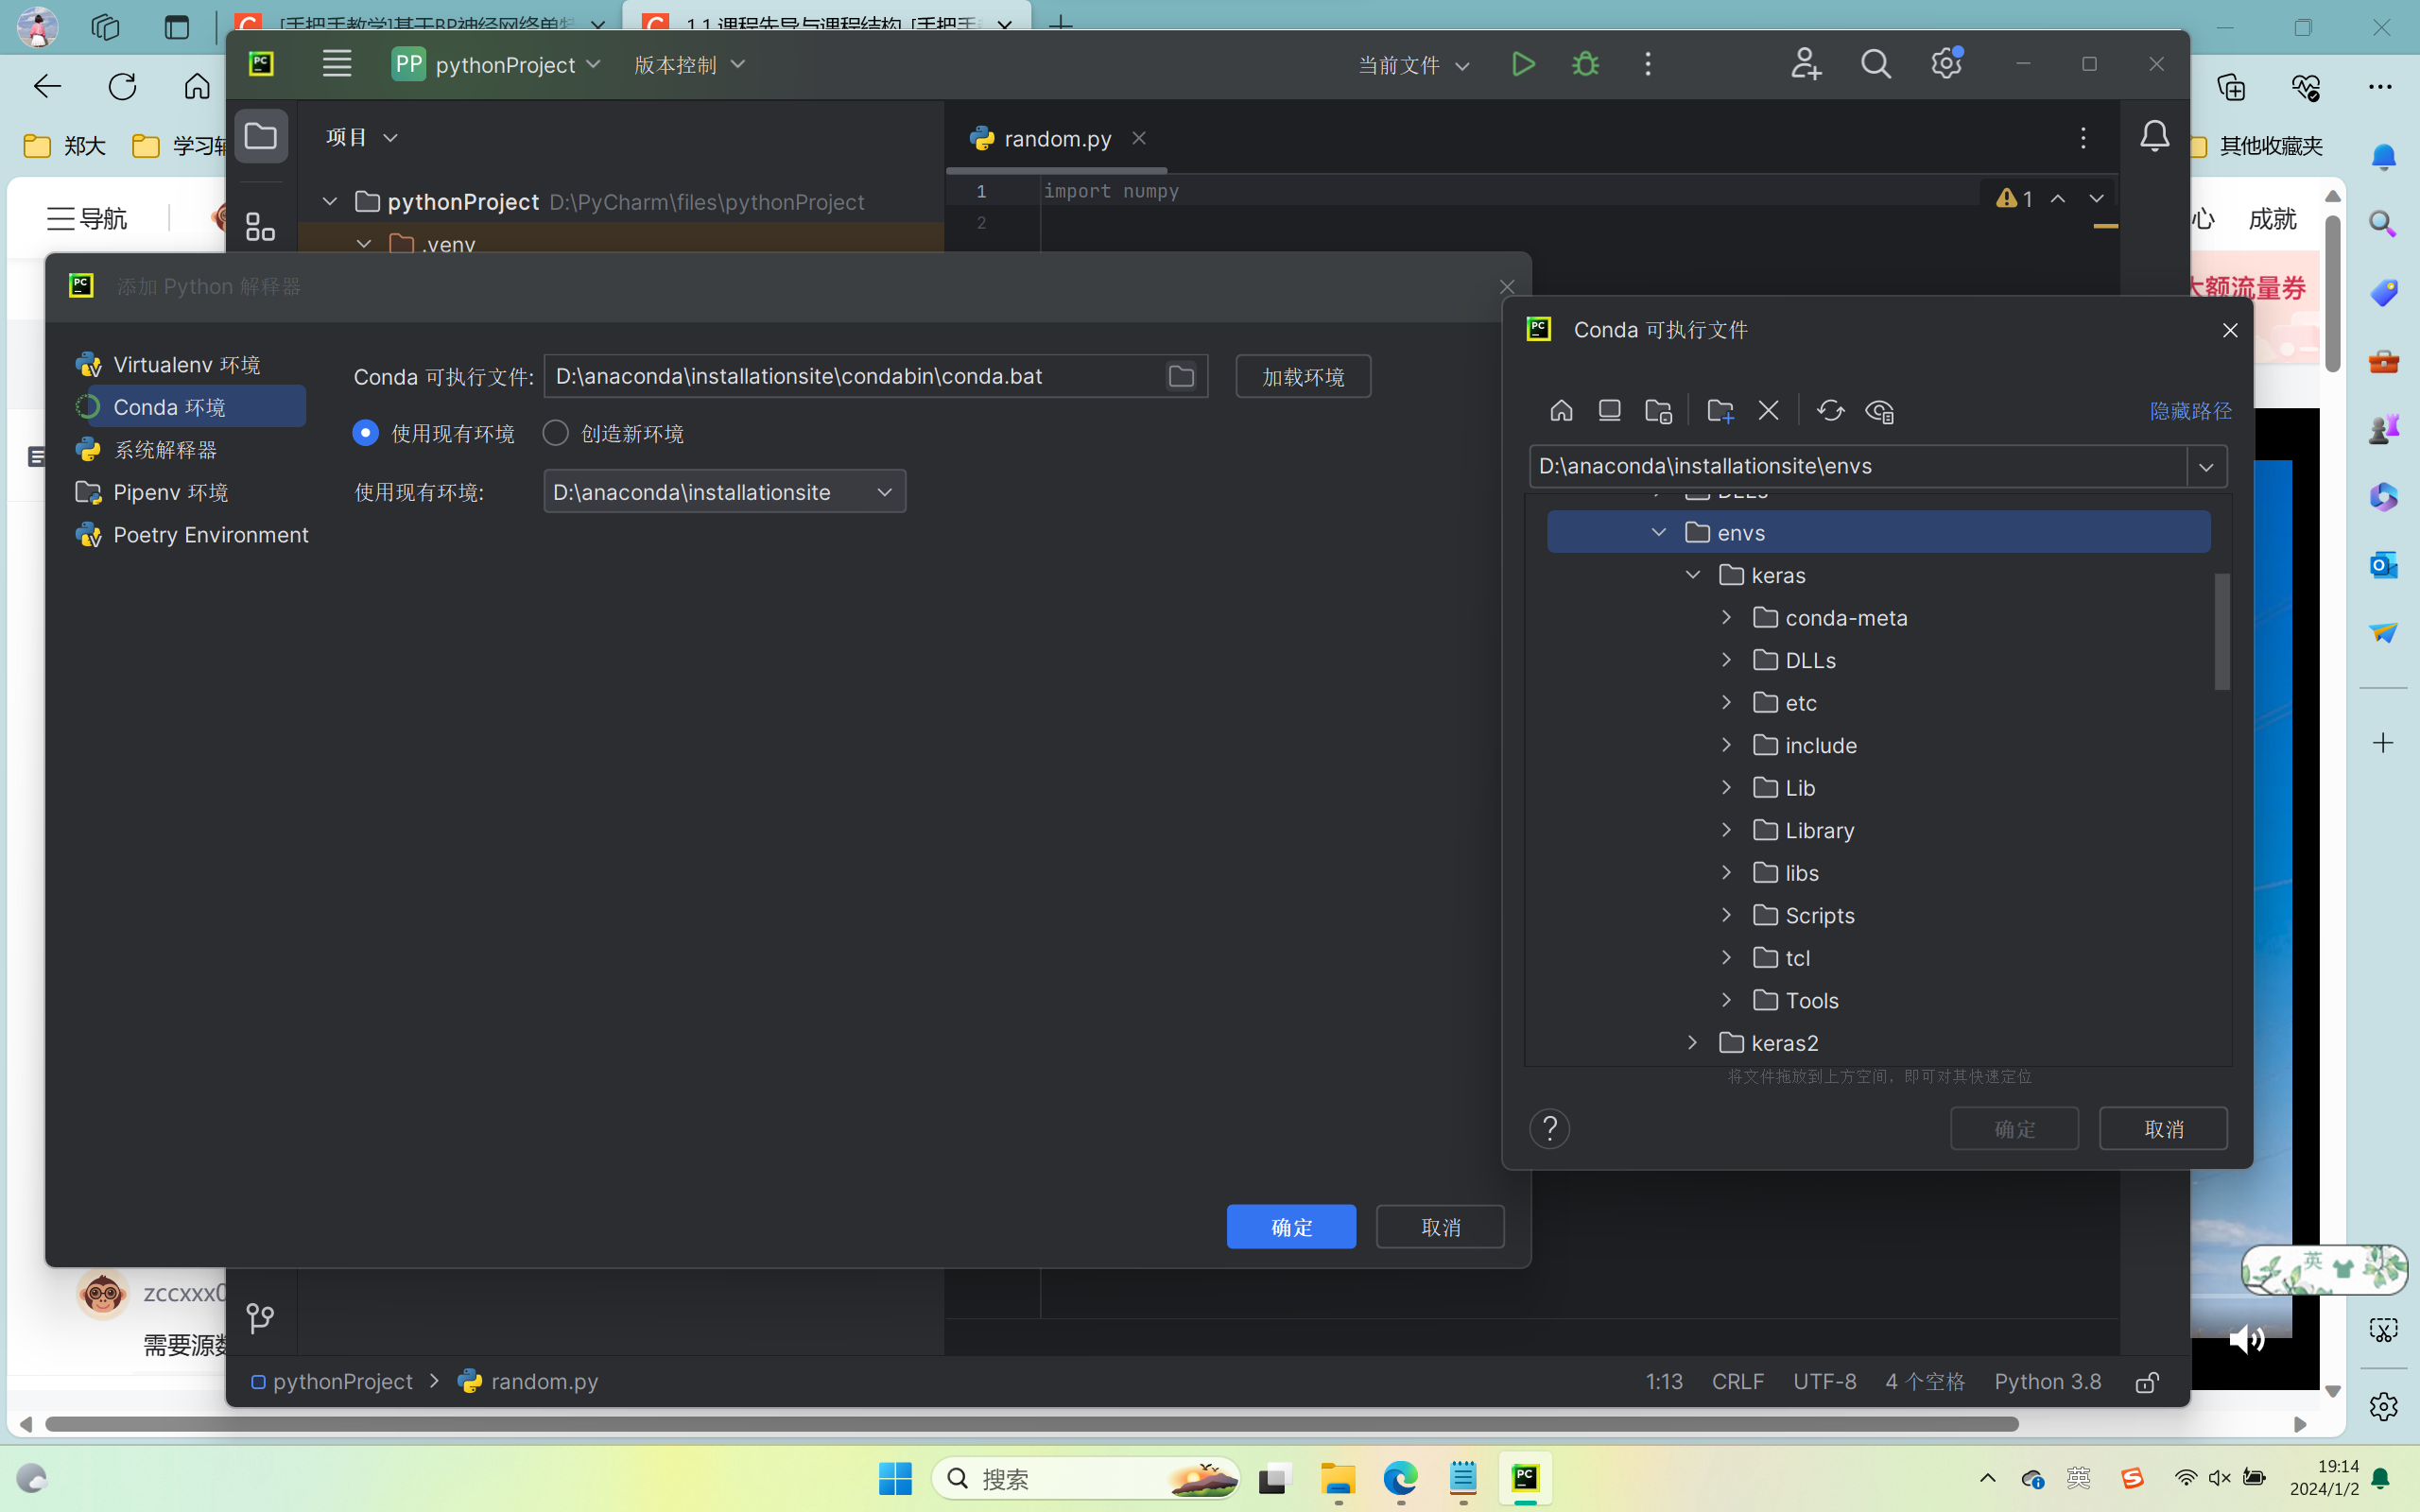Toggle showing hidden files in file chooser
This screenshot has height=1512, width=2420.
click(x=1879, y=411)
